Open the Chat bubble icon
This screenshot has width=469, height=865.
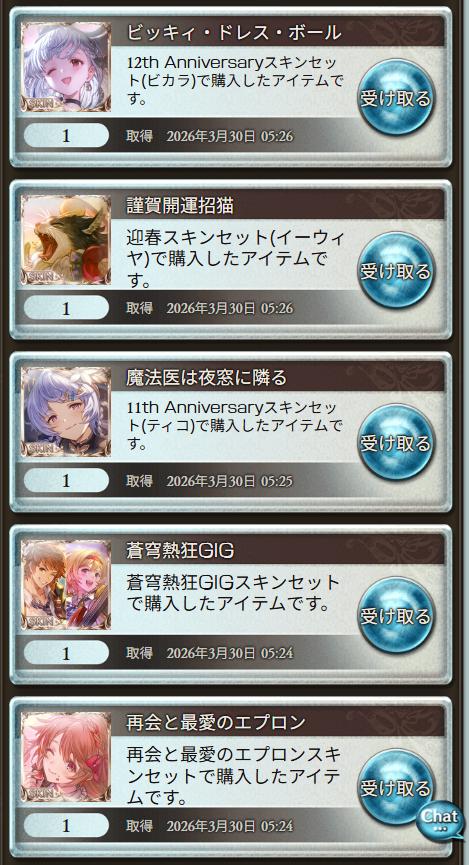(x=440, y=819)
